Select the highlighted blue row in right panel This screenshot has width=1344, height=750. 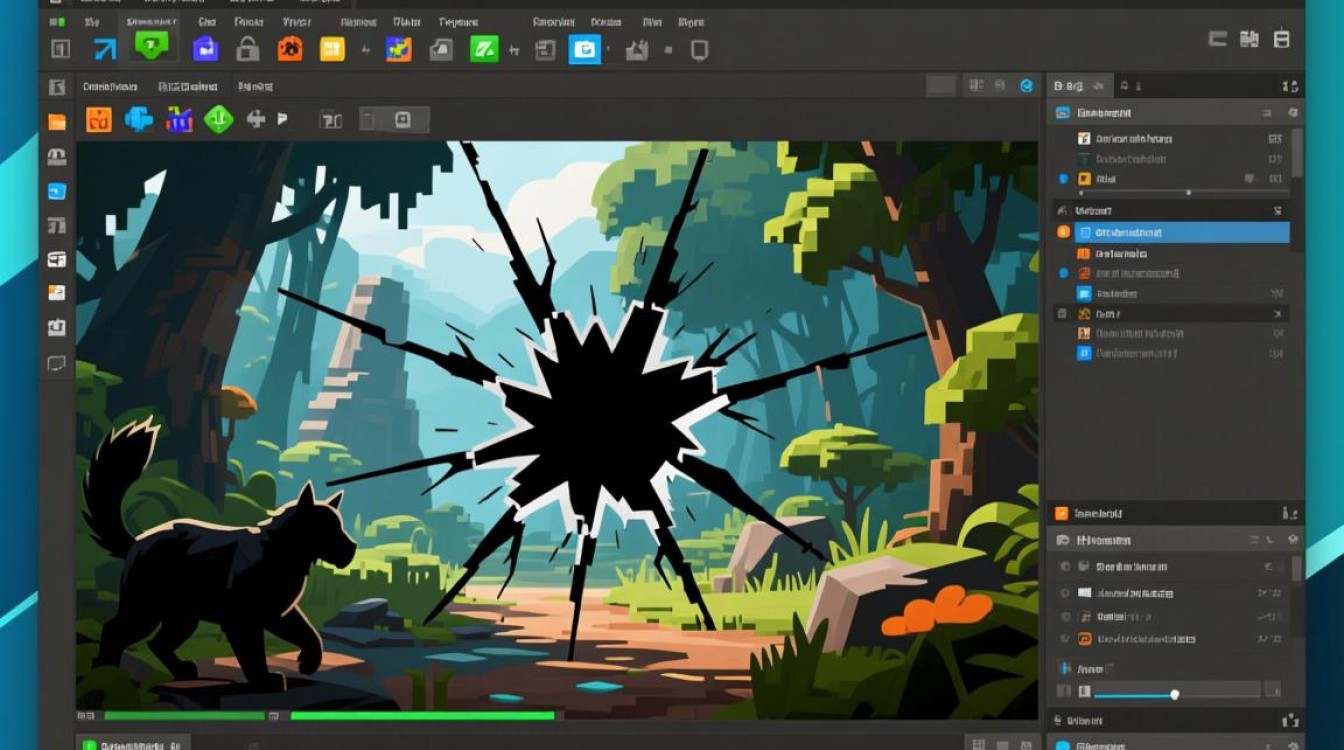click(1181, 233)
